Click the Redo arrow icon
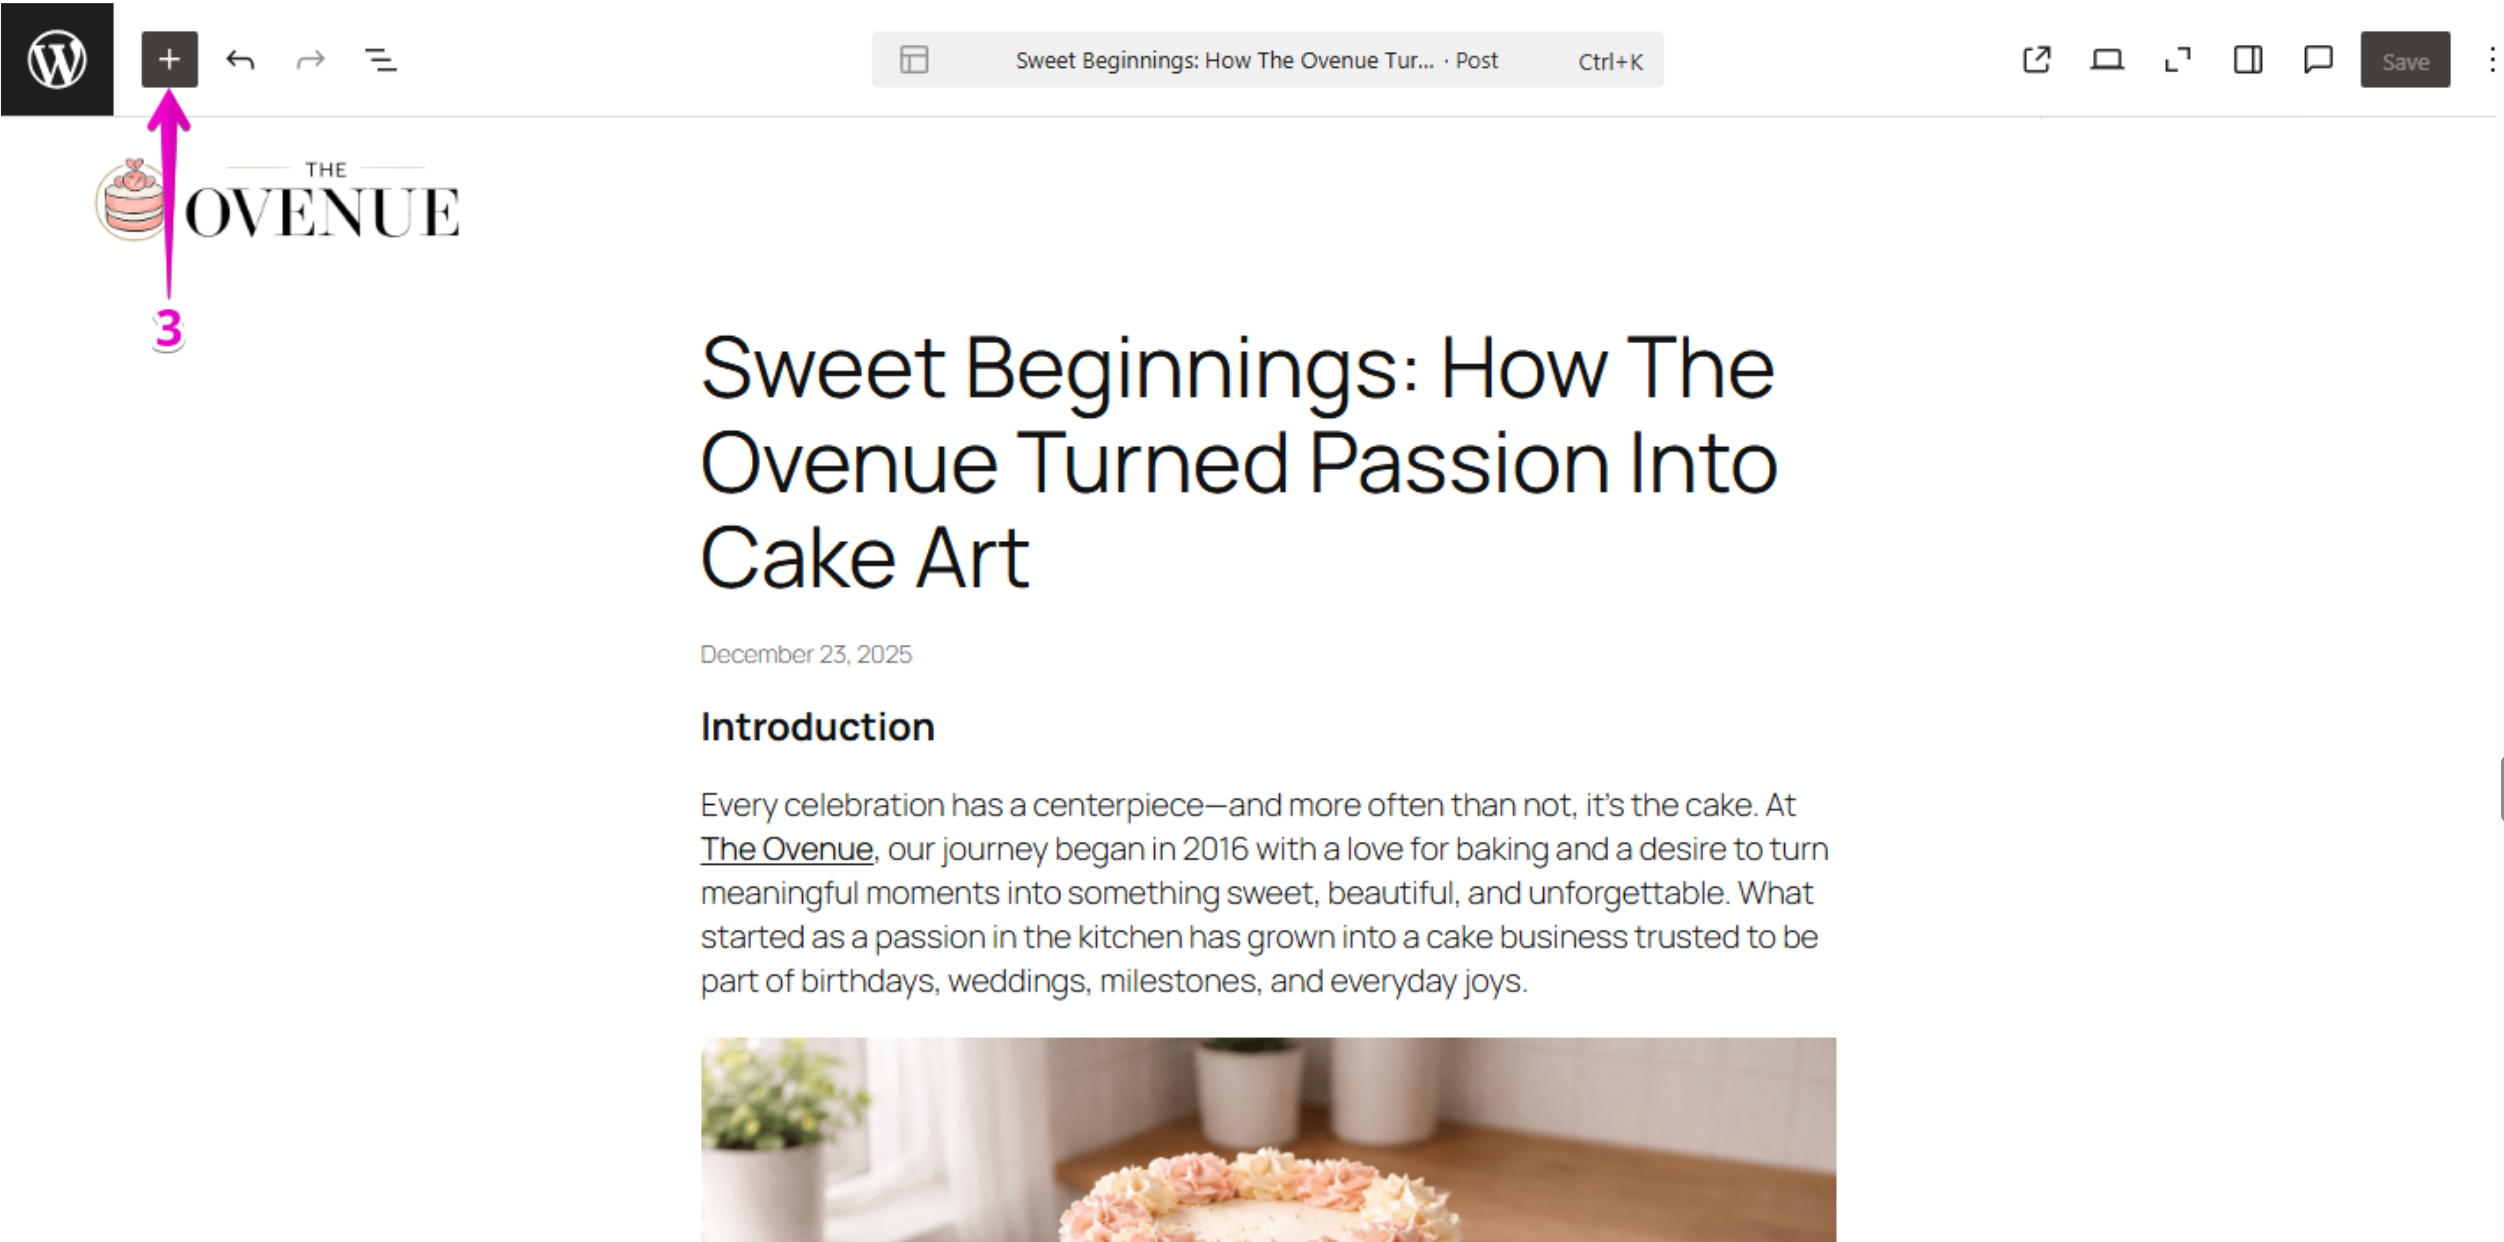Viewport: 2504px width, 1242px height. pos(311,60)
